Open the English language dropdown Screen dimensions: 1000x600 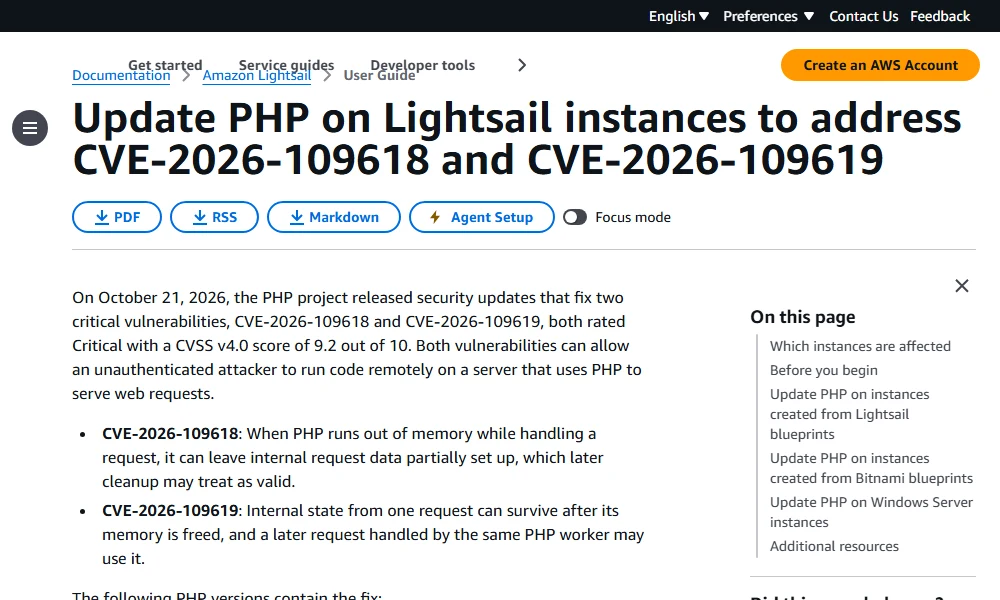click(679, 16)
